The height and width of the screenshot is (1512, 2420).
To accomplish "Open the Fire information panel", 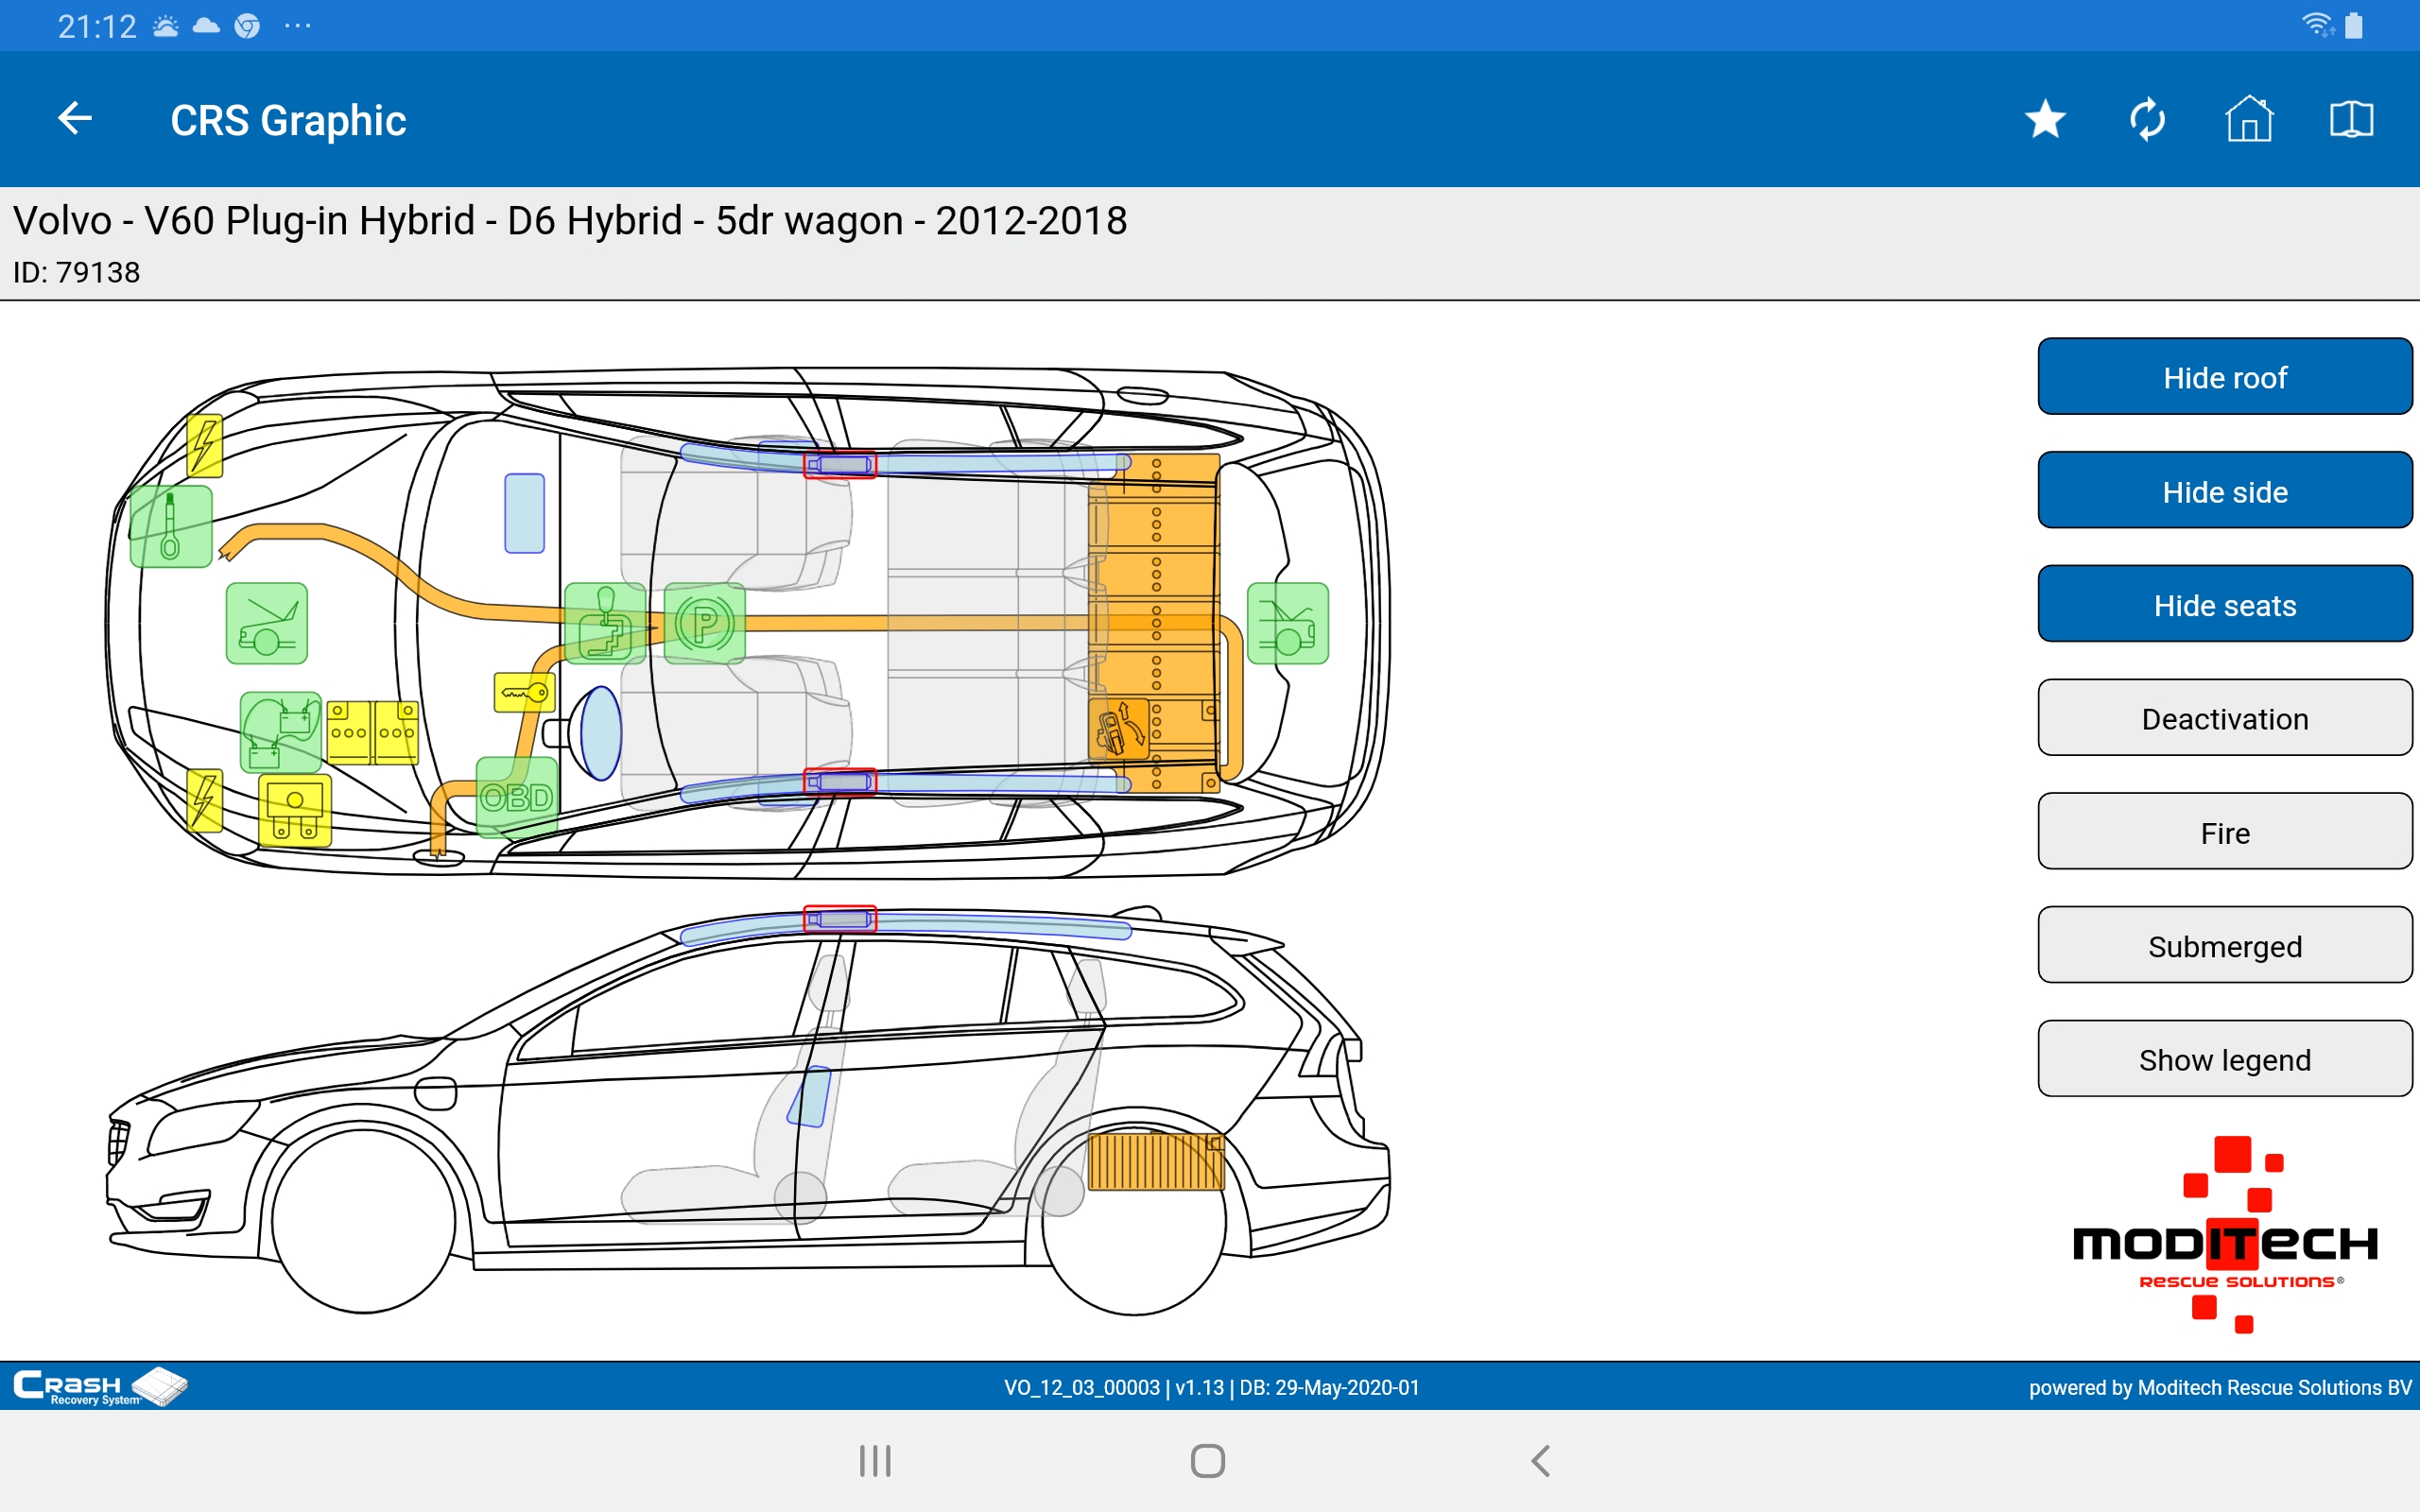I will coord(2224,832).
